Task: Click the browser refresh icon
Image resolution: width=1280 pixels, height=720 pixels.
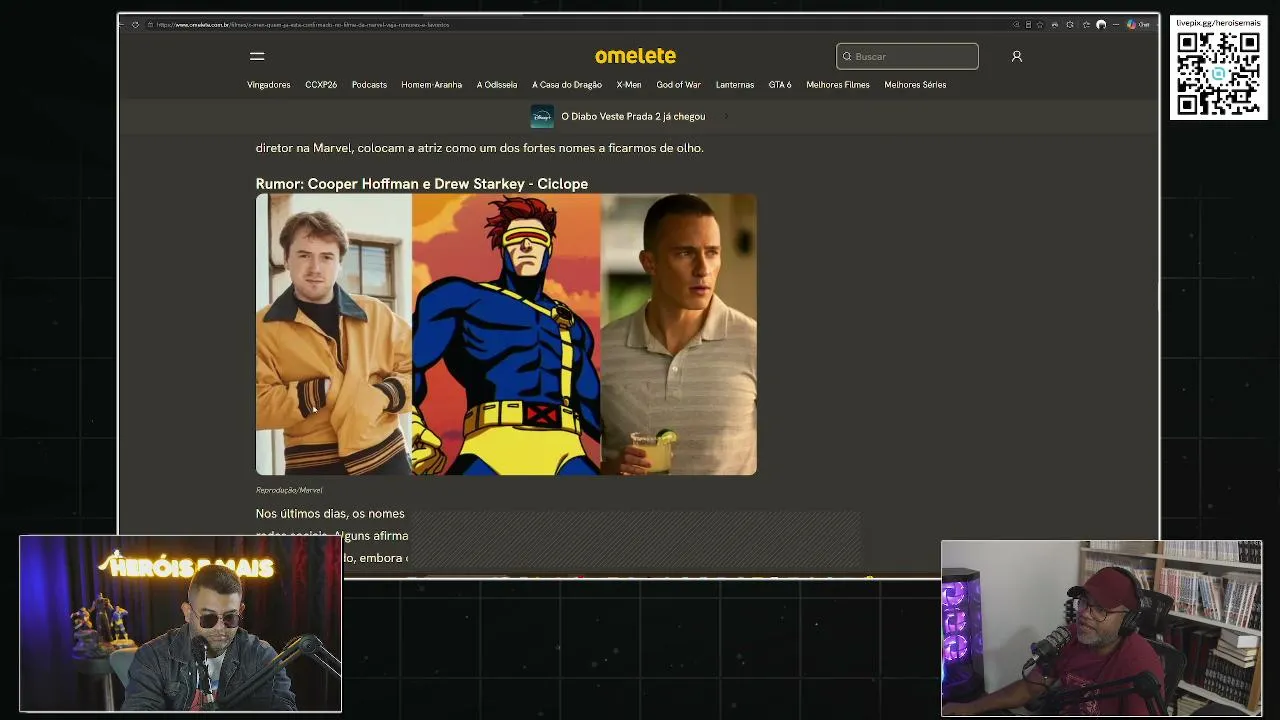Action: coord(135,25)
